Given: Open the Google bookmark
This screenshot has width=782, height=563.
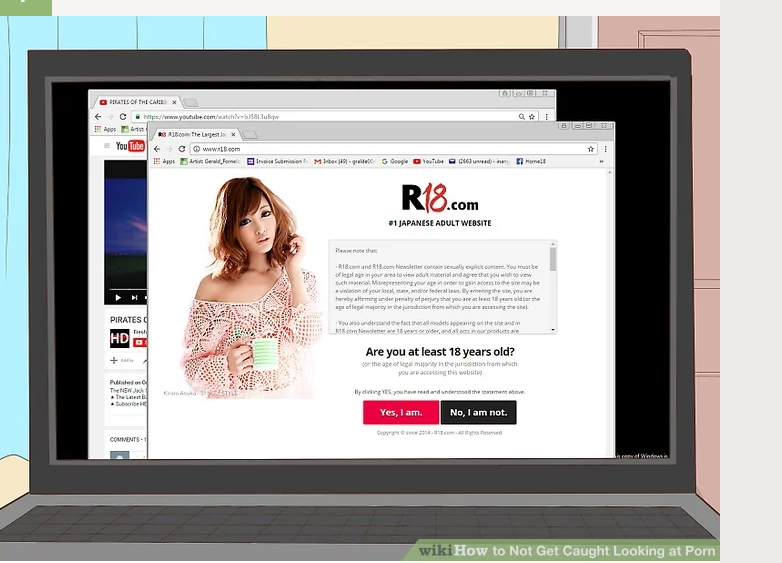Looking at the screenshot, I should coord(394,162).
